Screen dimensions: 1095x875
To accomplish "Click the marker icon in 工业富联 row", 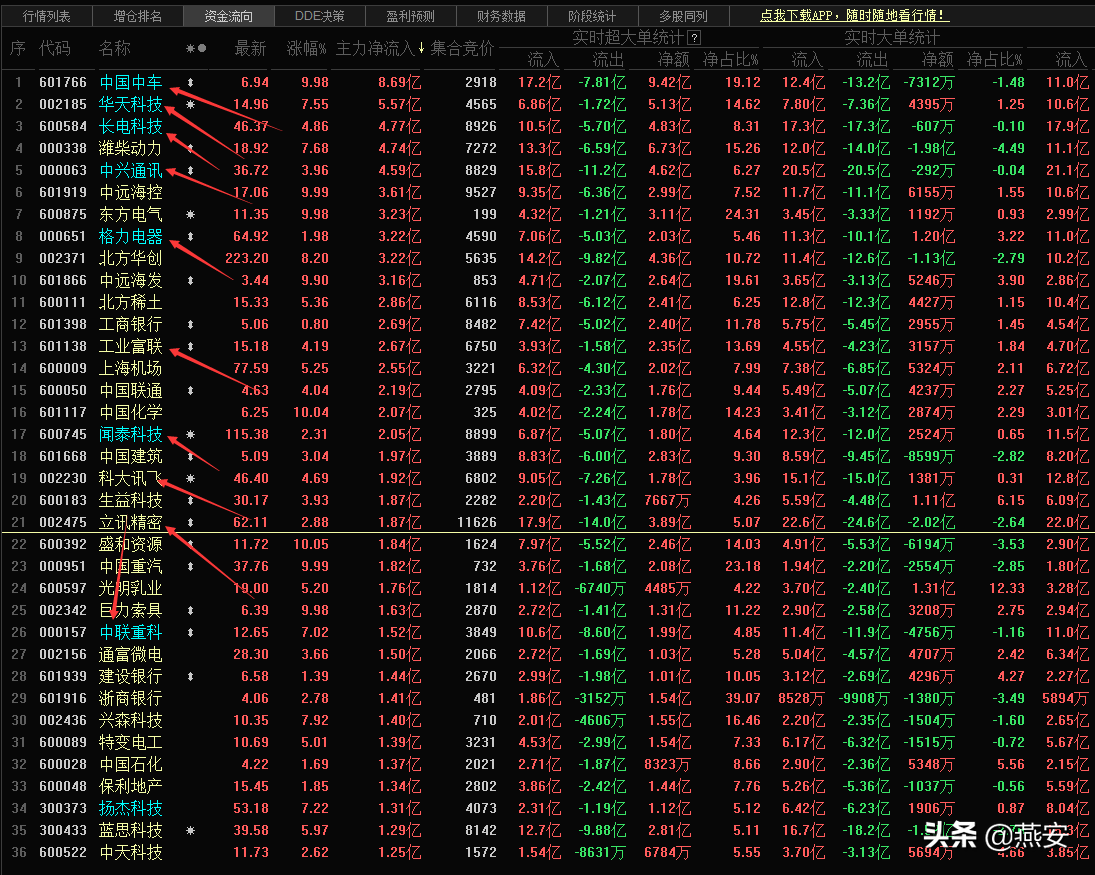I will click(x=191, y=346).
